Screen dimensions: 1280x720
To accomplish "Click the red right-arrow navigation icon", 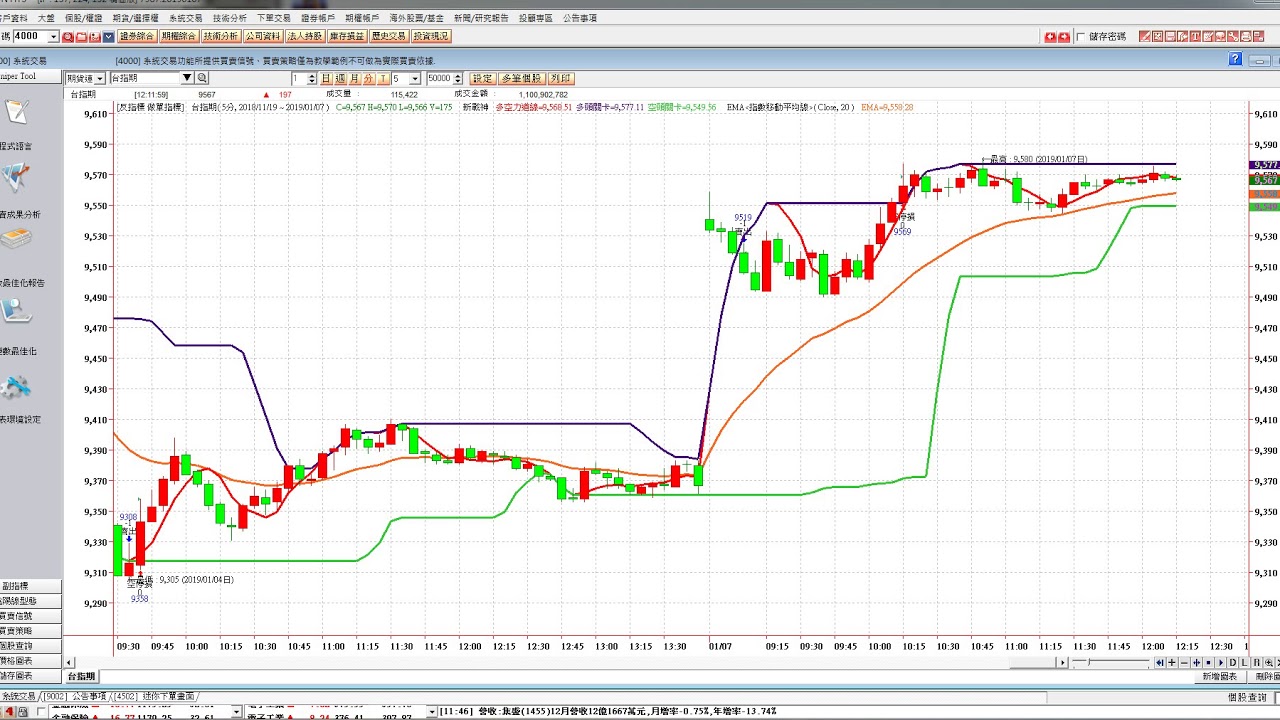I will 1064,37.
